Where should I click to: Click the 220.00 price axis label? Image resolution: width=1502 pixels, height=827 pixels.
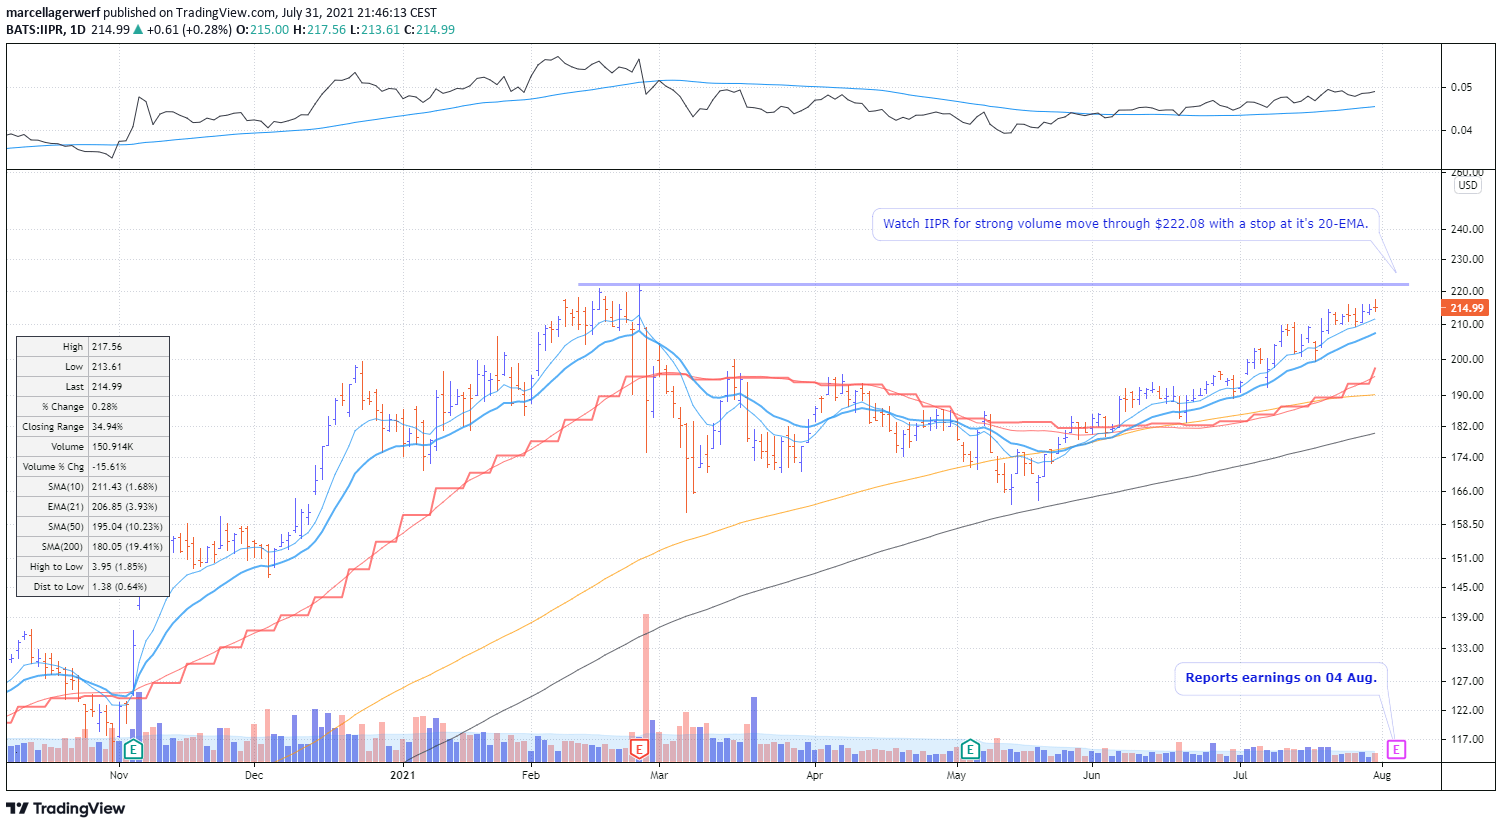coord(1467,291)
